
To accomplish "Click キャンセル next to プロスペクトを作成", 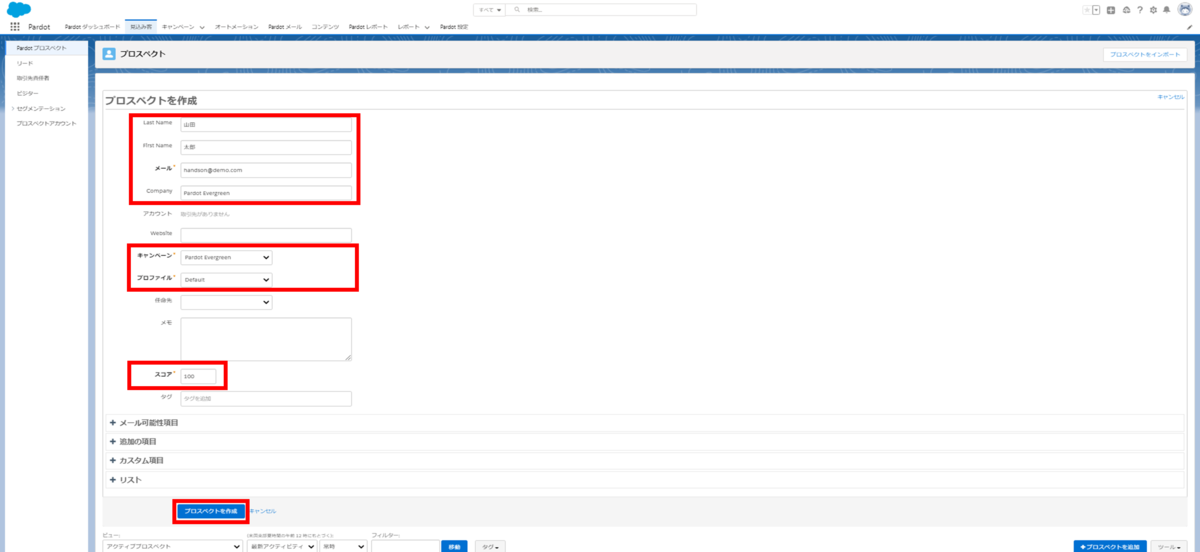I will coord(262,511).
